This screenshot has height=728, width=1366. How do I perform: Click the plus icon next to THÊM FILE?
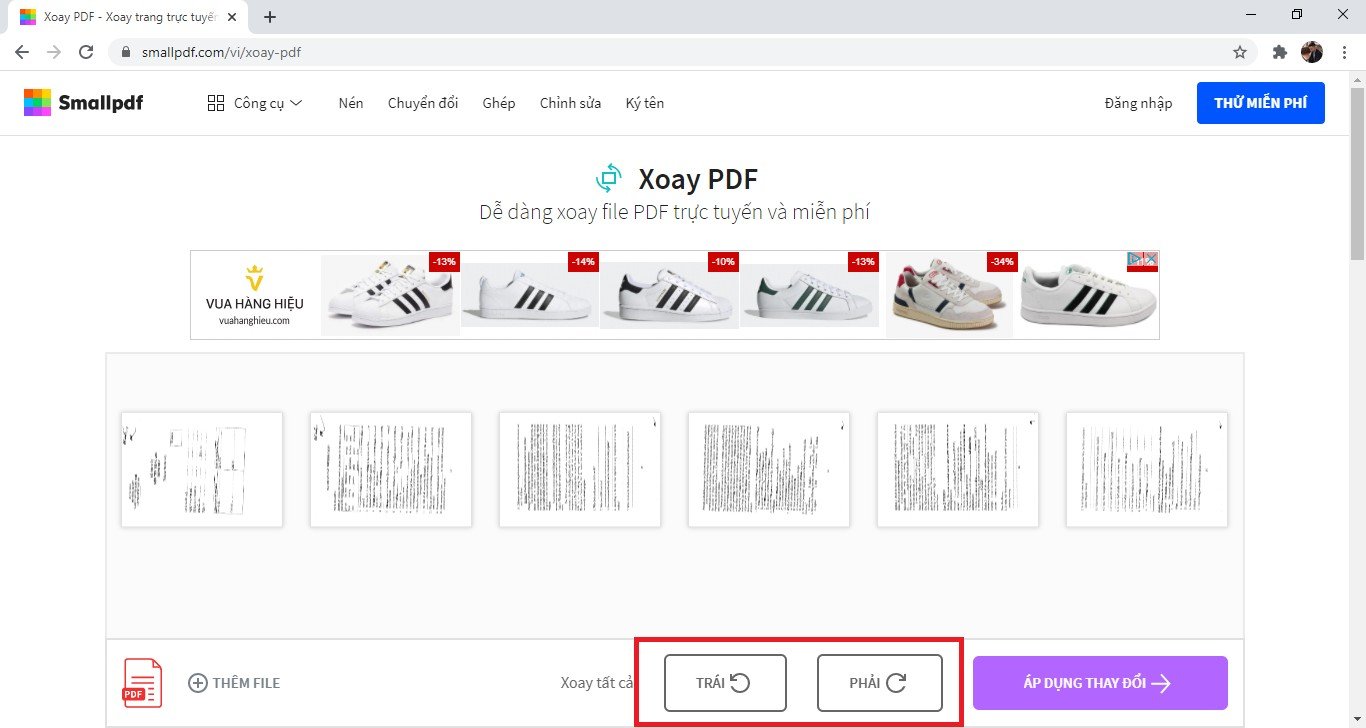(197, 682)
